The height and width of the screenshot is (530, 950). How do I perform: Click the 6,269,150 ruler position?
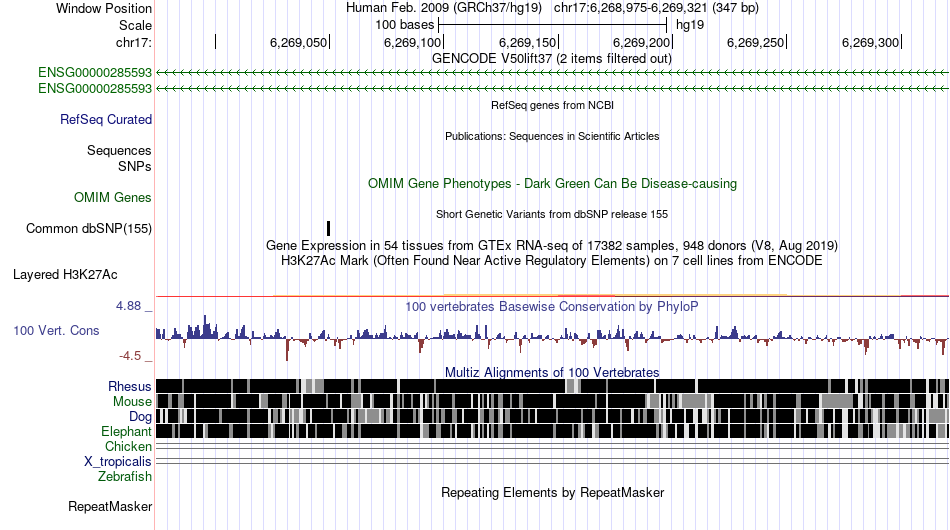point(527,42)
